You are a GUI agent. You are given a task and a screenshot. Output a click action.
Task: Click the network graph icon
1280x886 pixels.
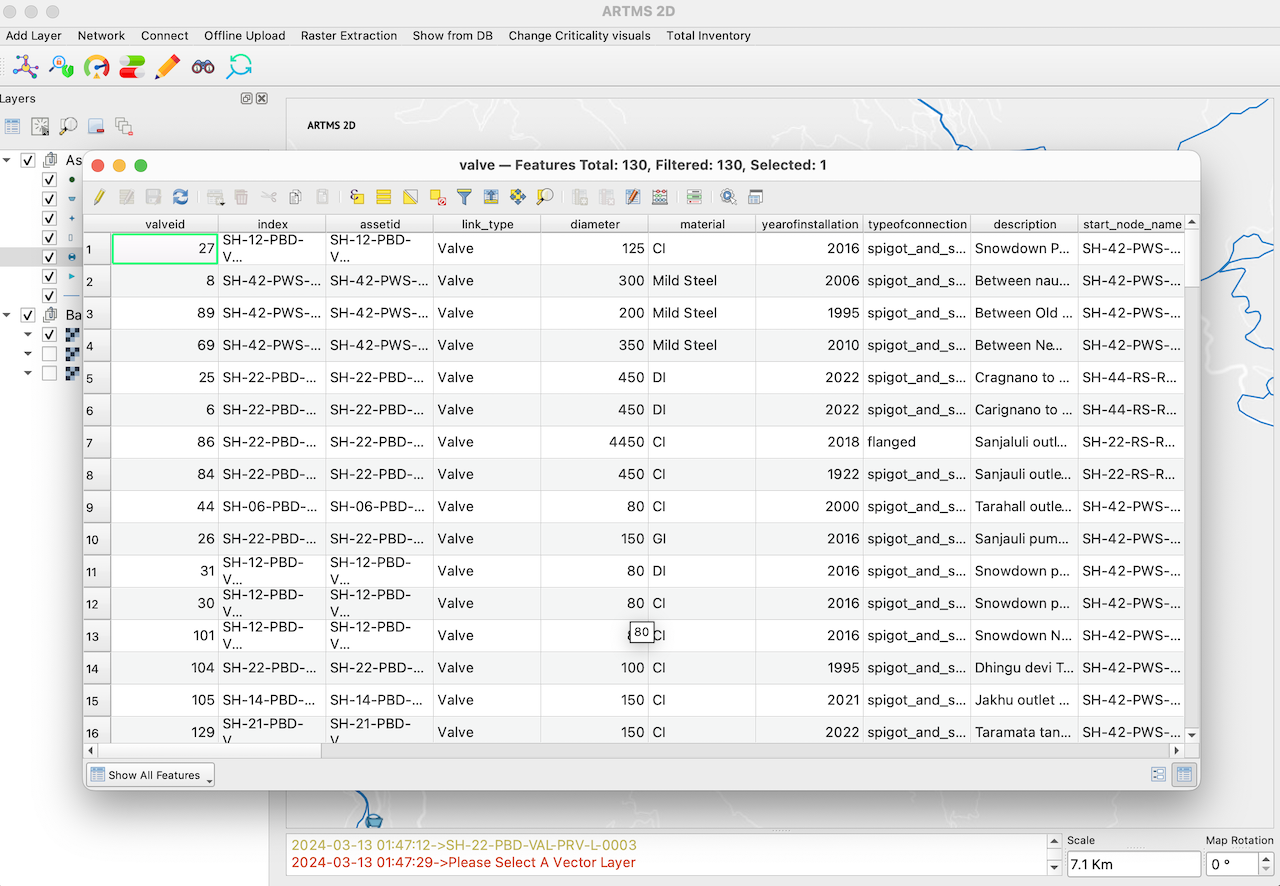point(25,67)
